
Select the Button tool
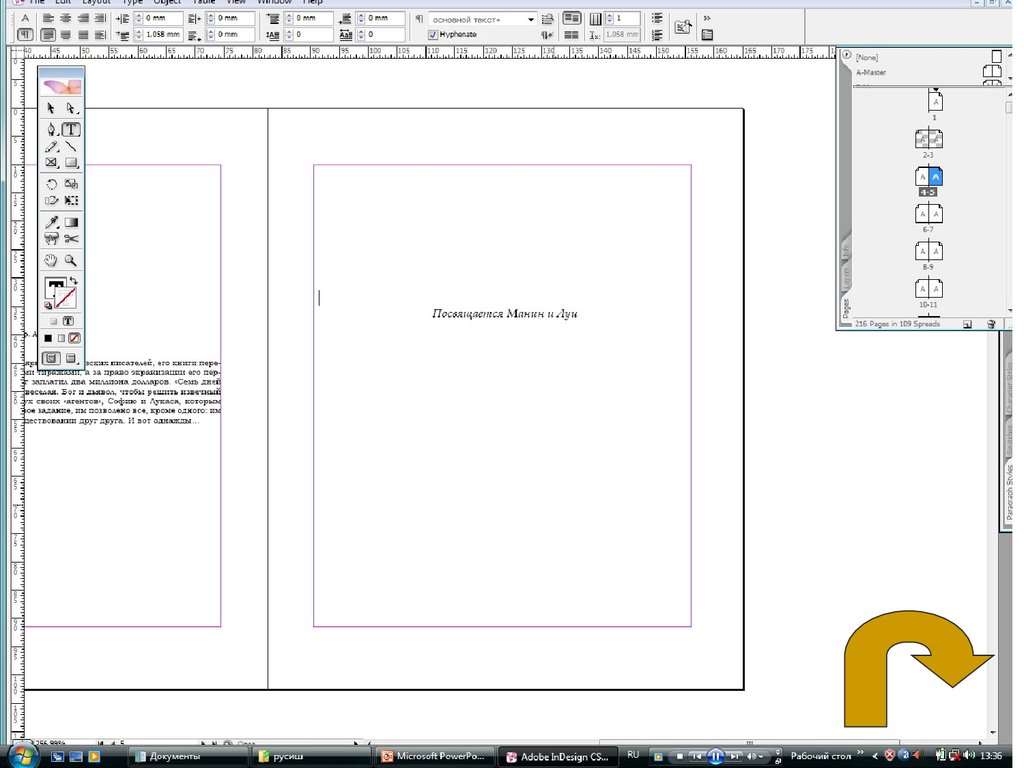tap(52, 239)
